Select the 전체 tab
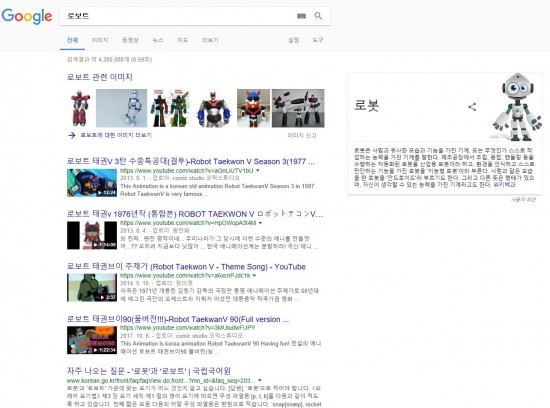The width and height of the screenshot is (550, 408). coord(72,40)
